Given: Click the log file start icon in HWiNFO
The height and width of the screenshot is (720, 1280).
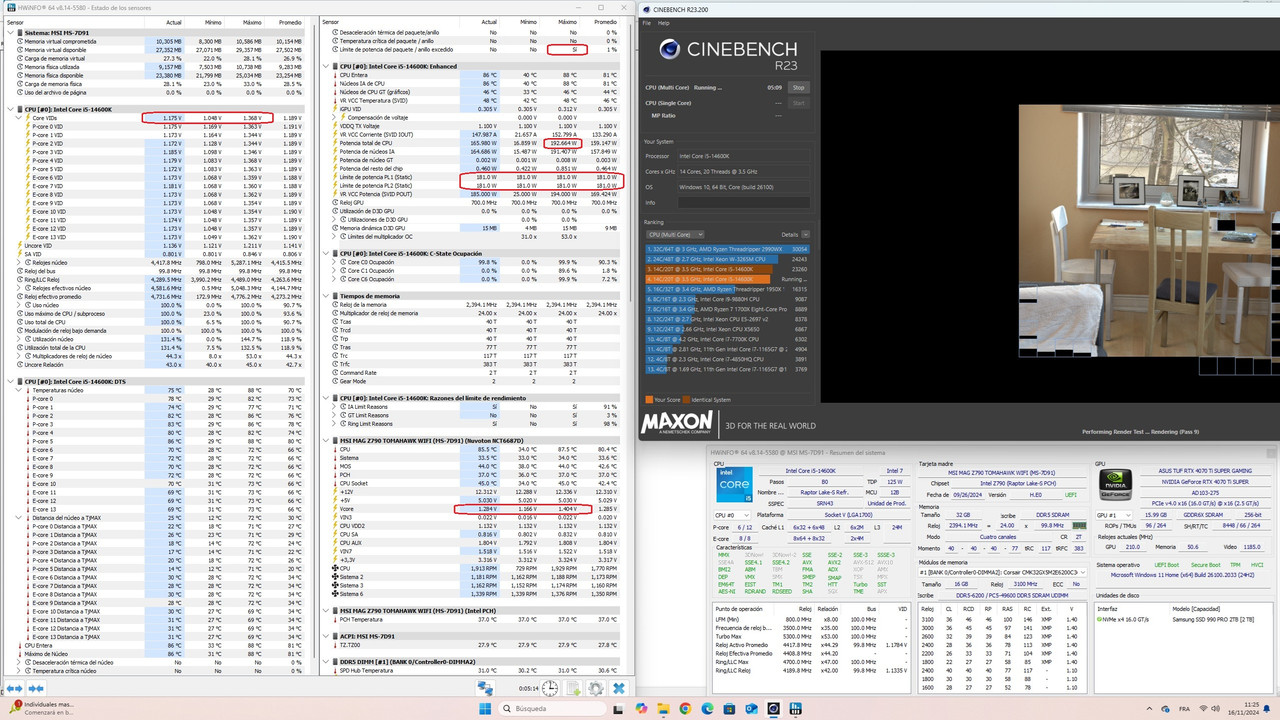Looking at the screenshot, I should tap(574, 688).
